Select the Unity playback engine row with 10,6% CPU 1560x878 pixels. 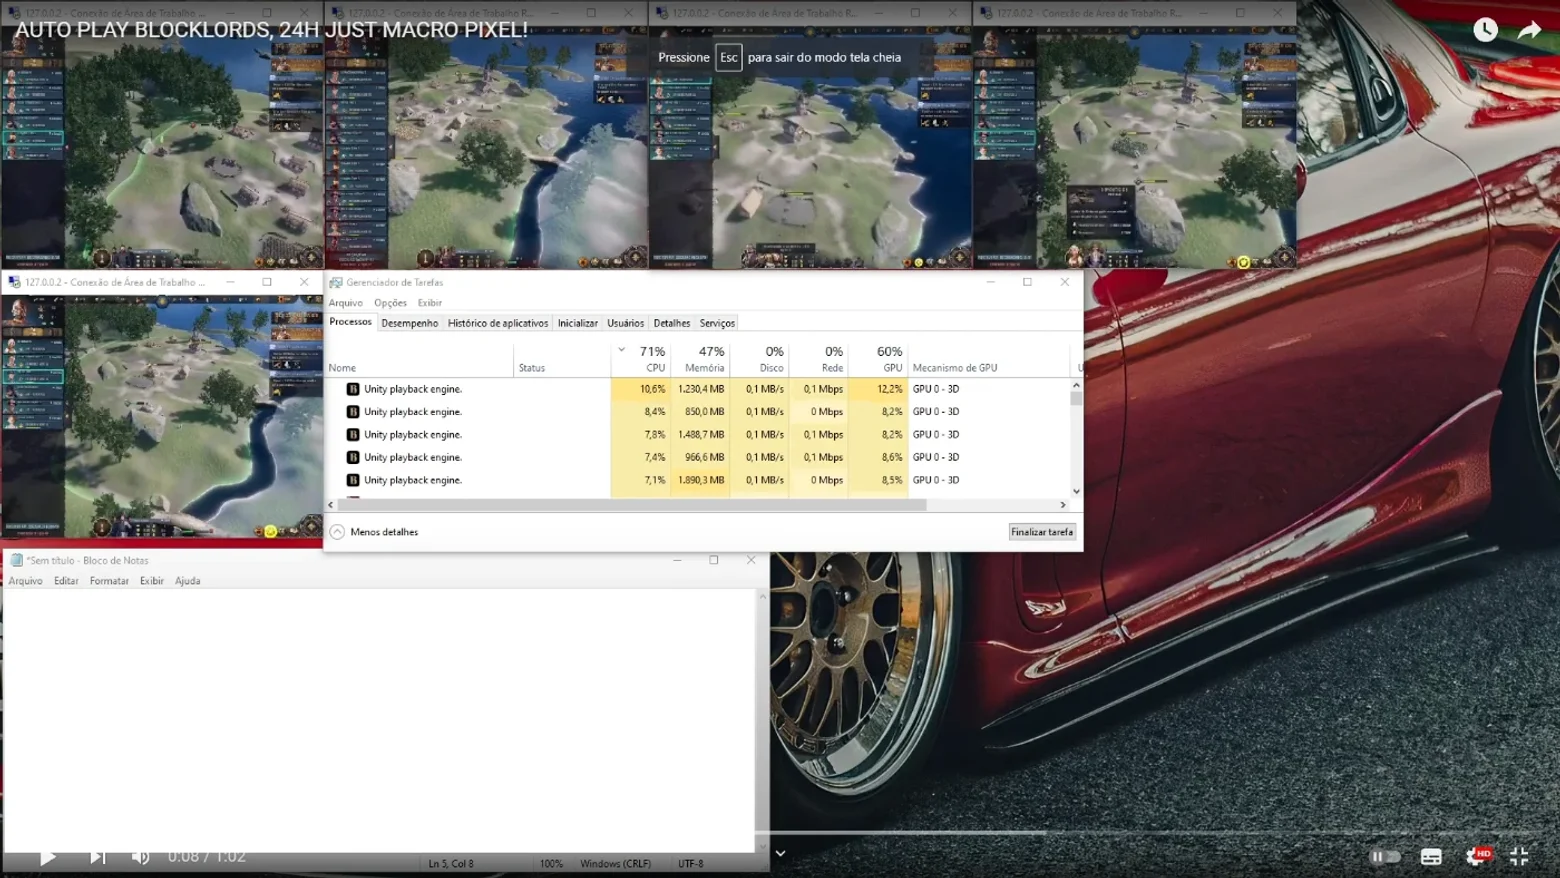coord(698,389)
